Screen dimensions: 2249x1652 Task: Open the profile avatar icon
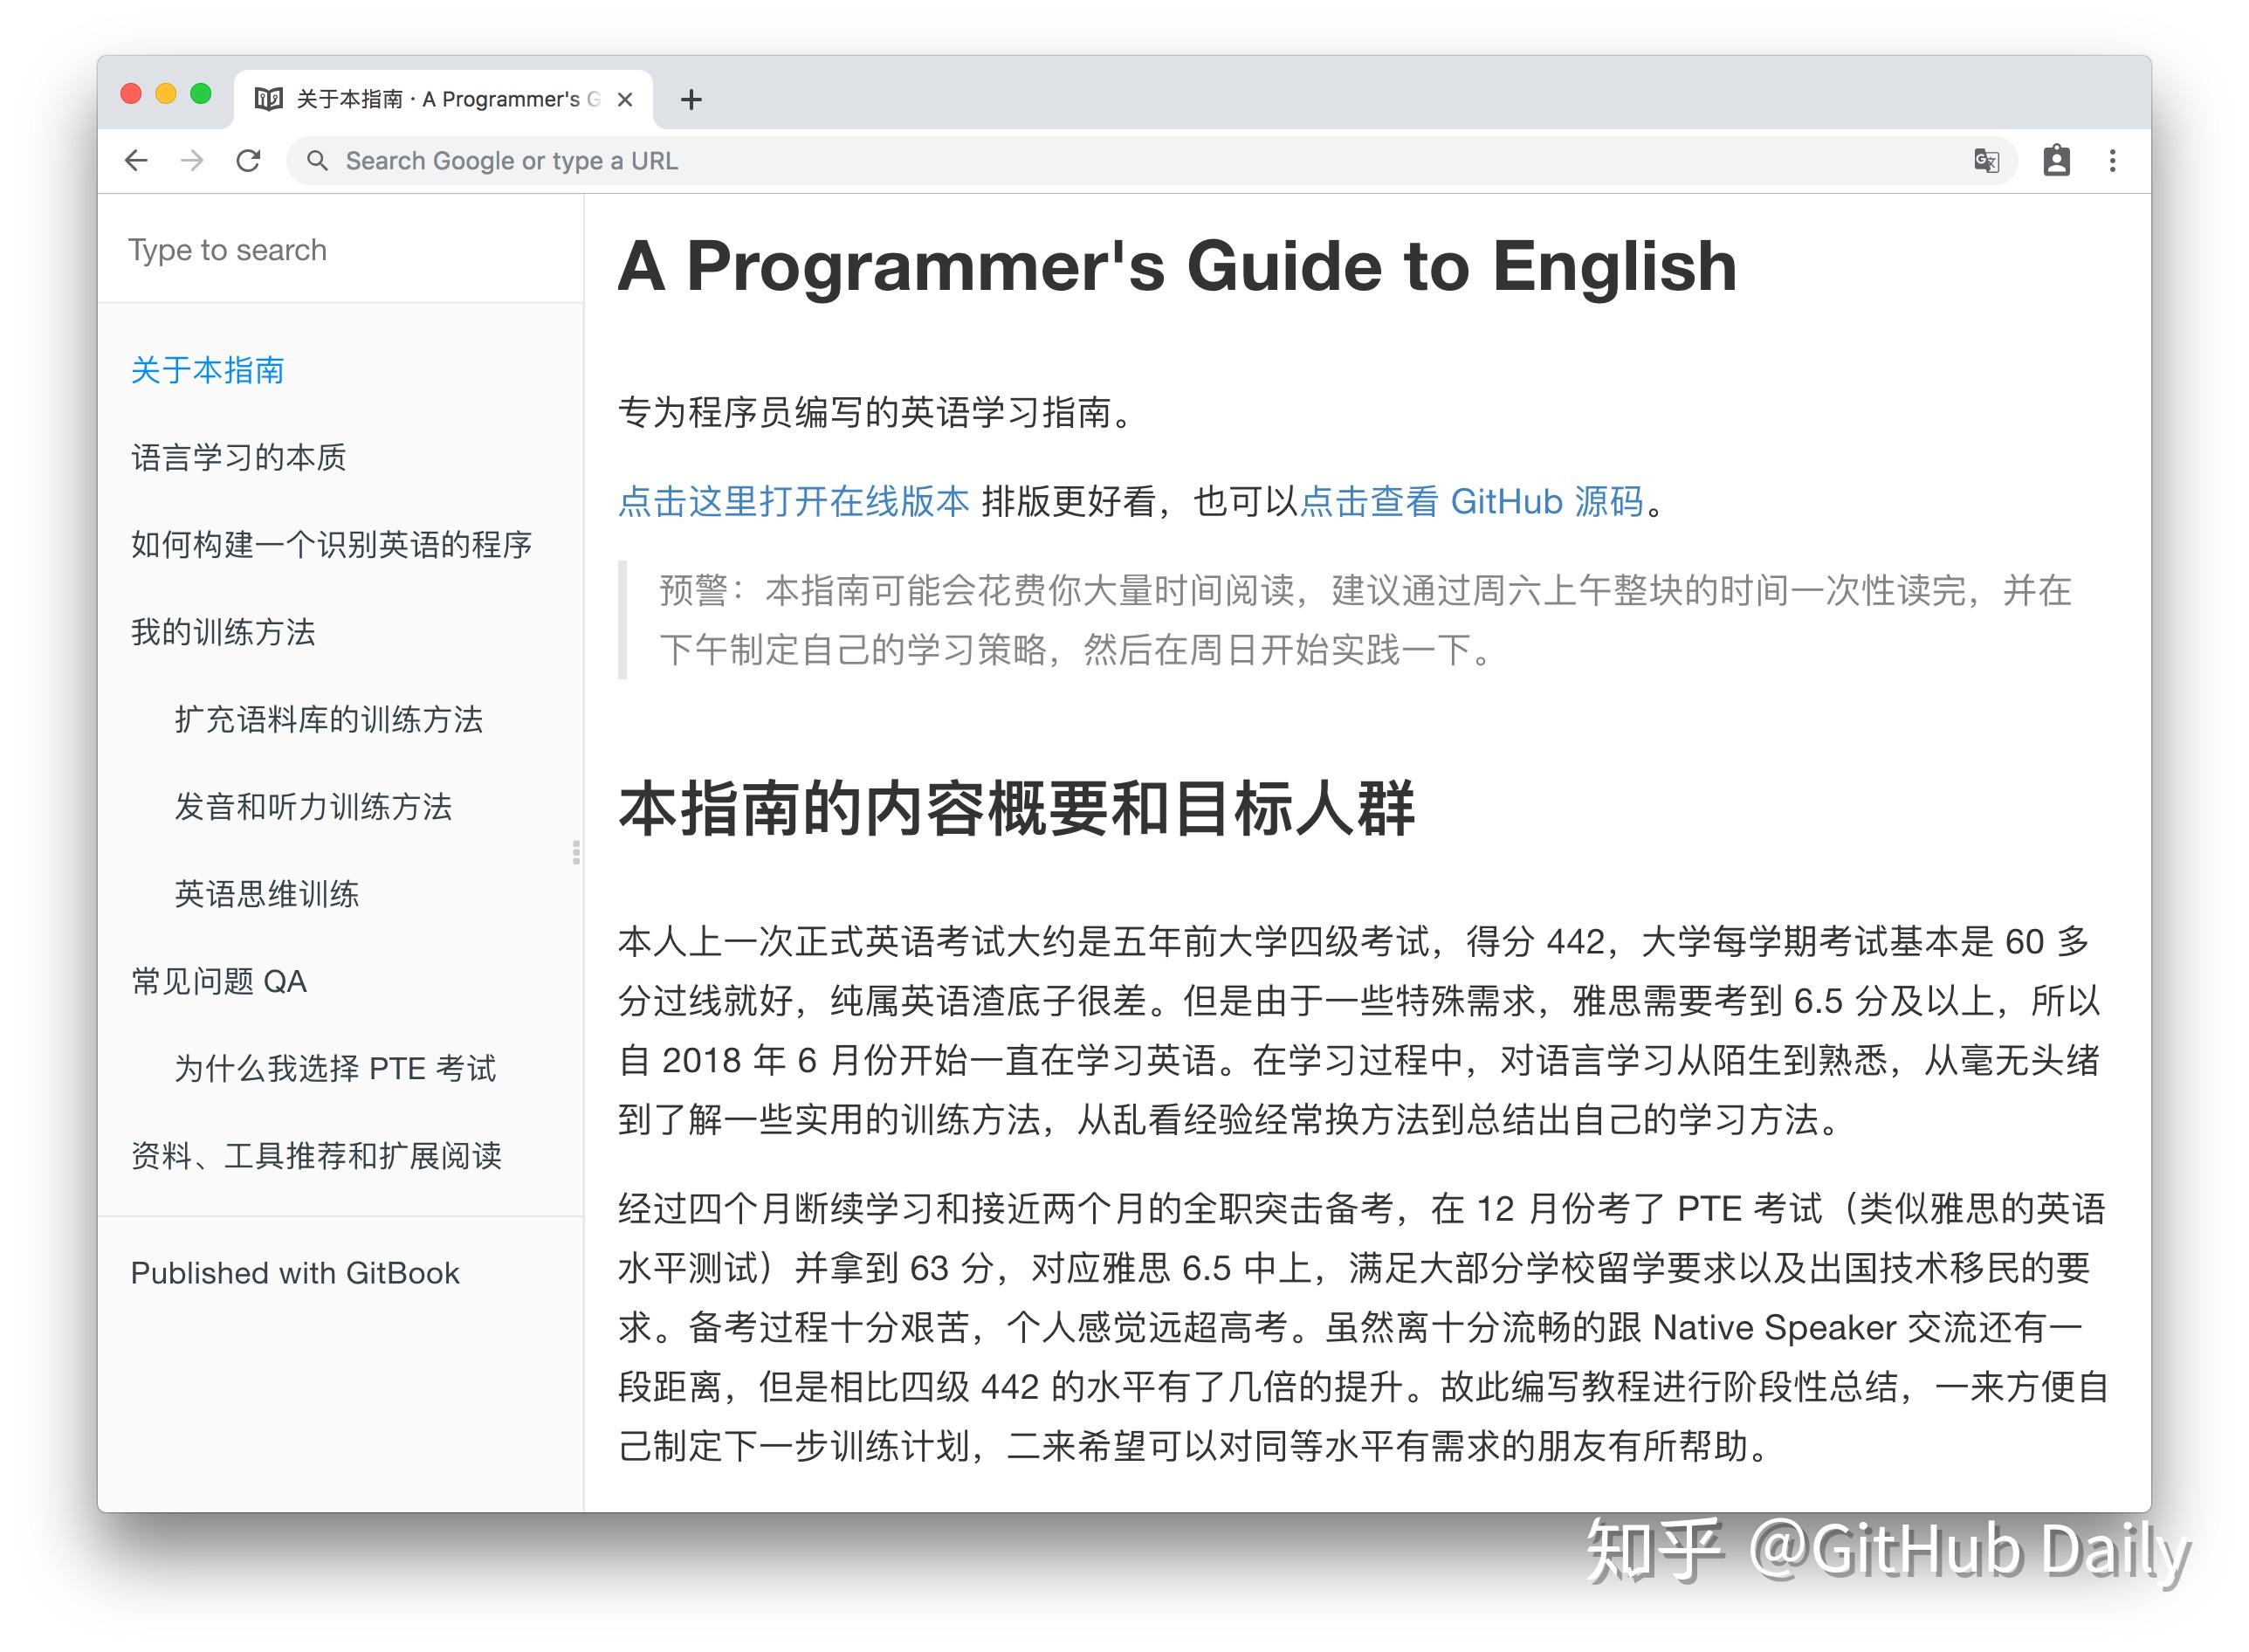click(2056, 161)
